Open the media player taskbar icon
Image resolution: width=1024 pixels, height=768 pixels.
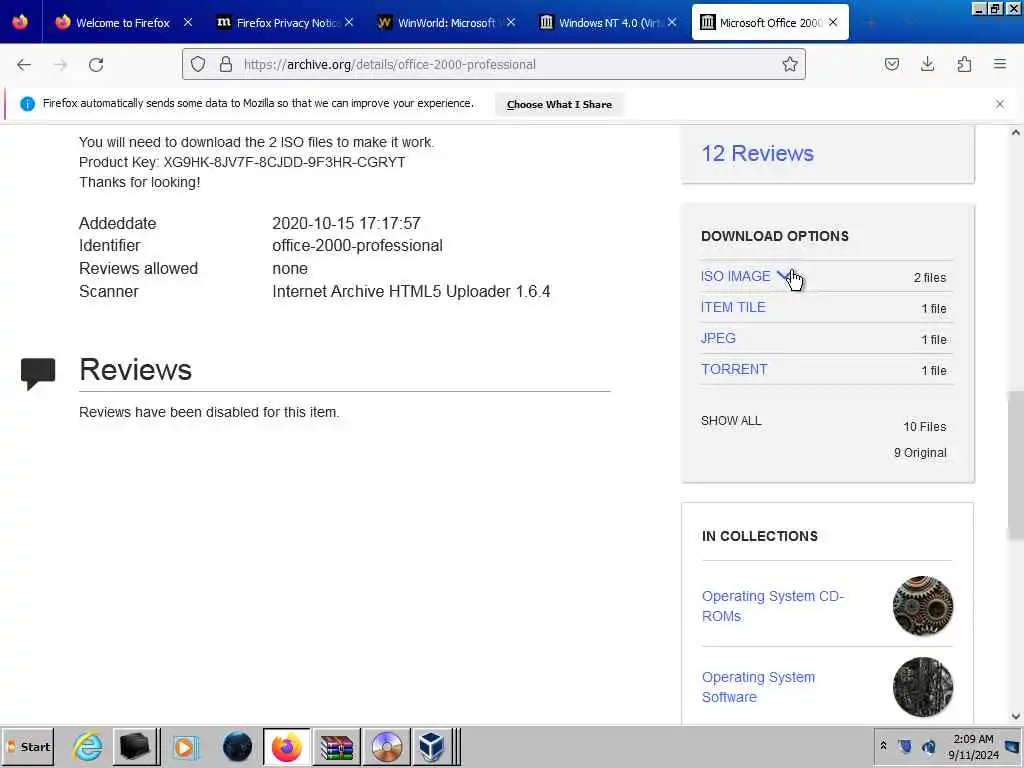coord(185,746)
